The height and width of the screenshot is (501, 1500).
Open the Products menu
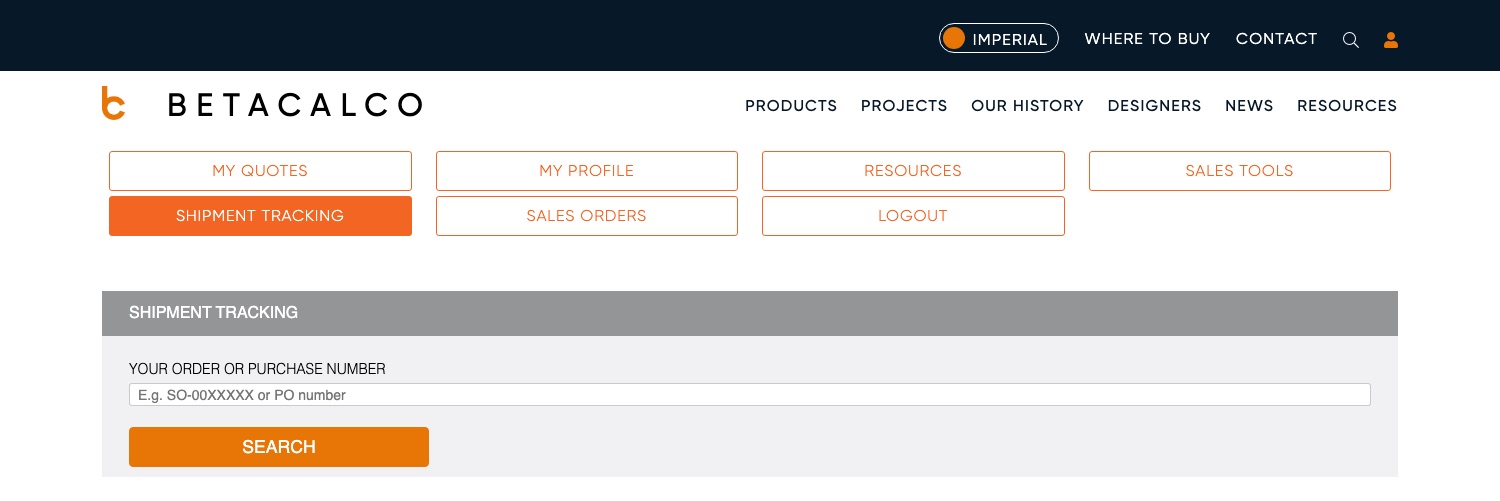[791, 106]
